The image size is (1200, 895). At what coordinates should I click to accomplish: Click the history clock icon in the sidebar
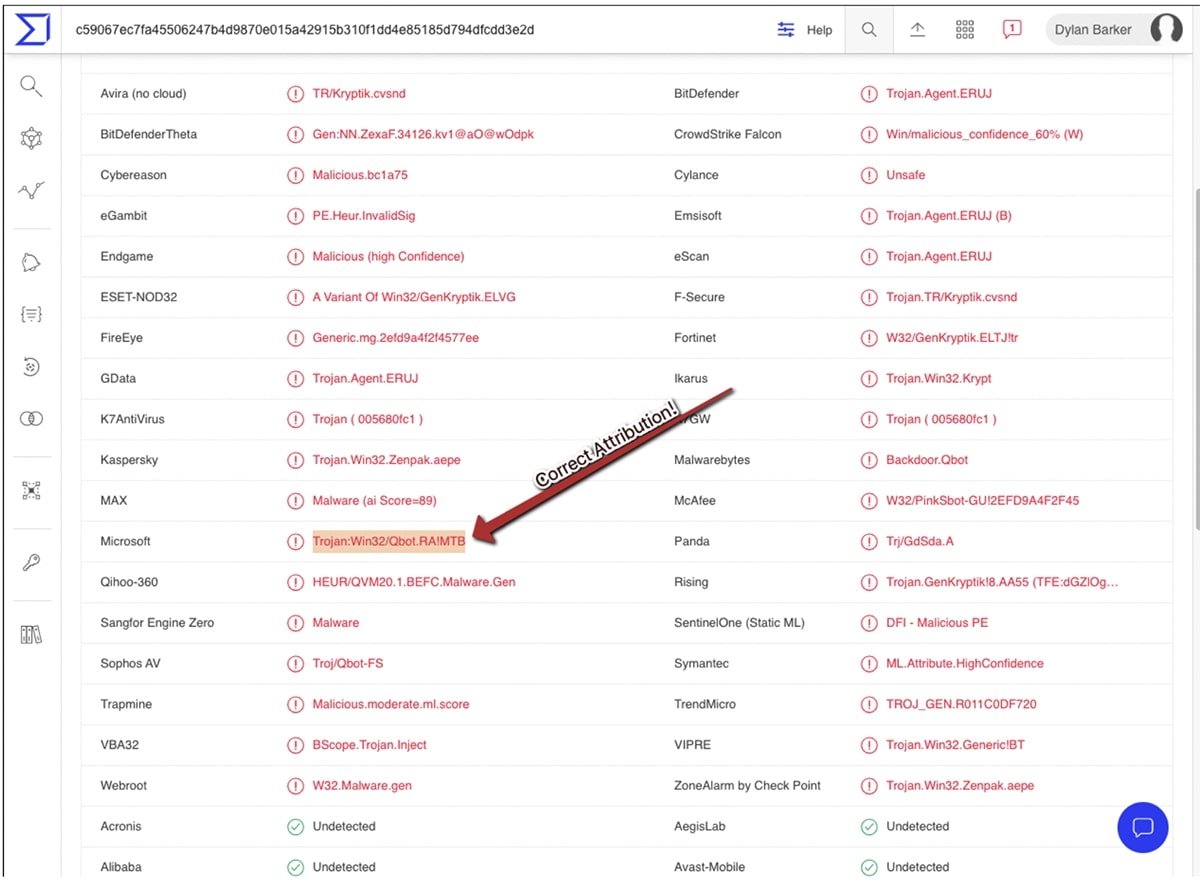pos(30,366)
